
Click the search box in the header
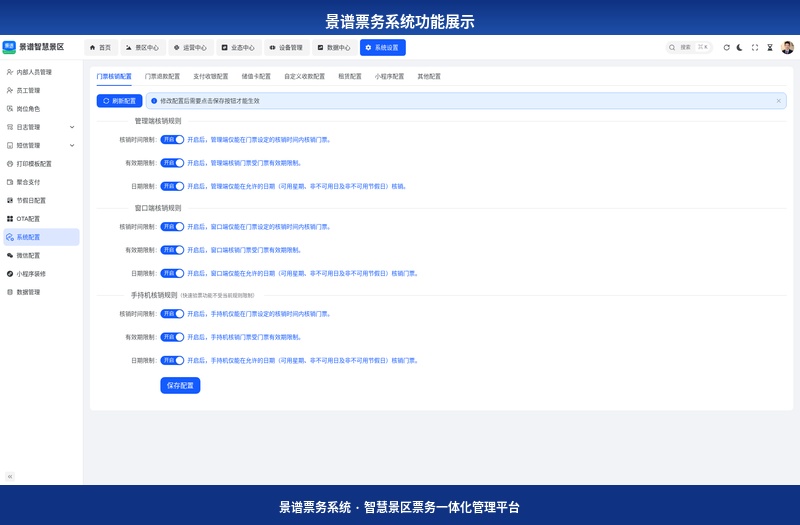pos(689,47)
